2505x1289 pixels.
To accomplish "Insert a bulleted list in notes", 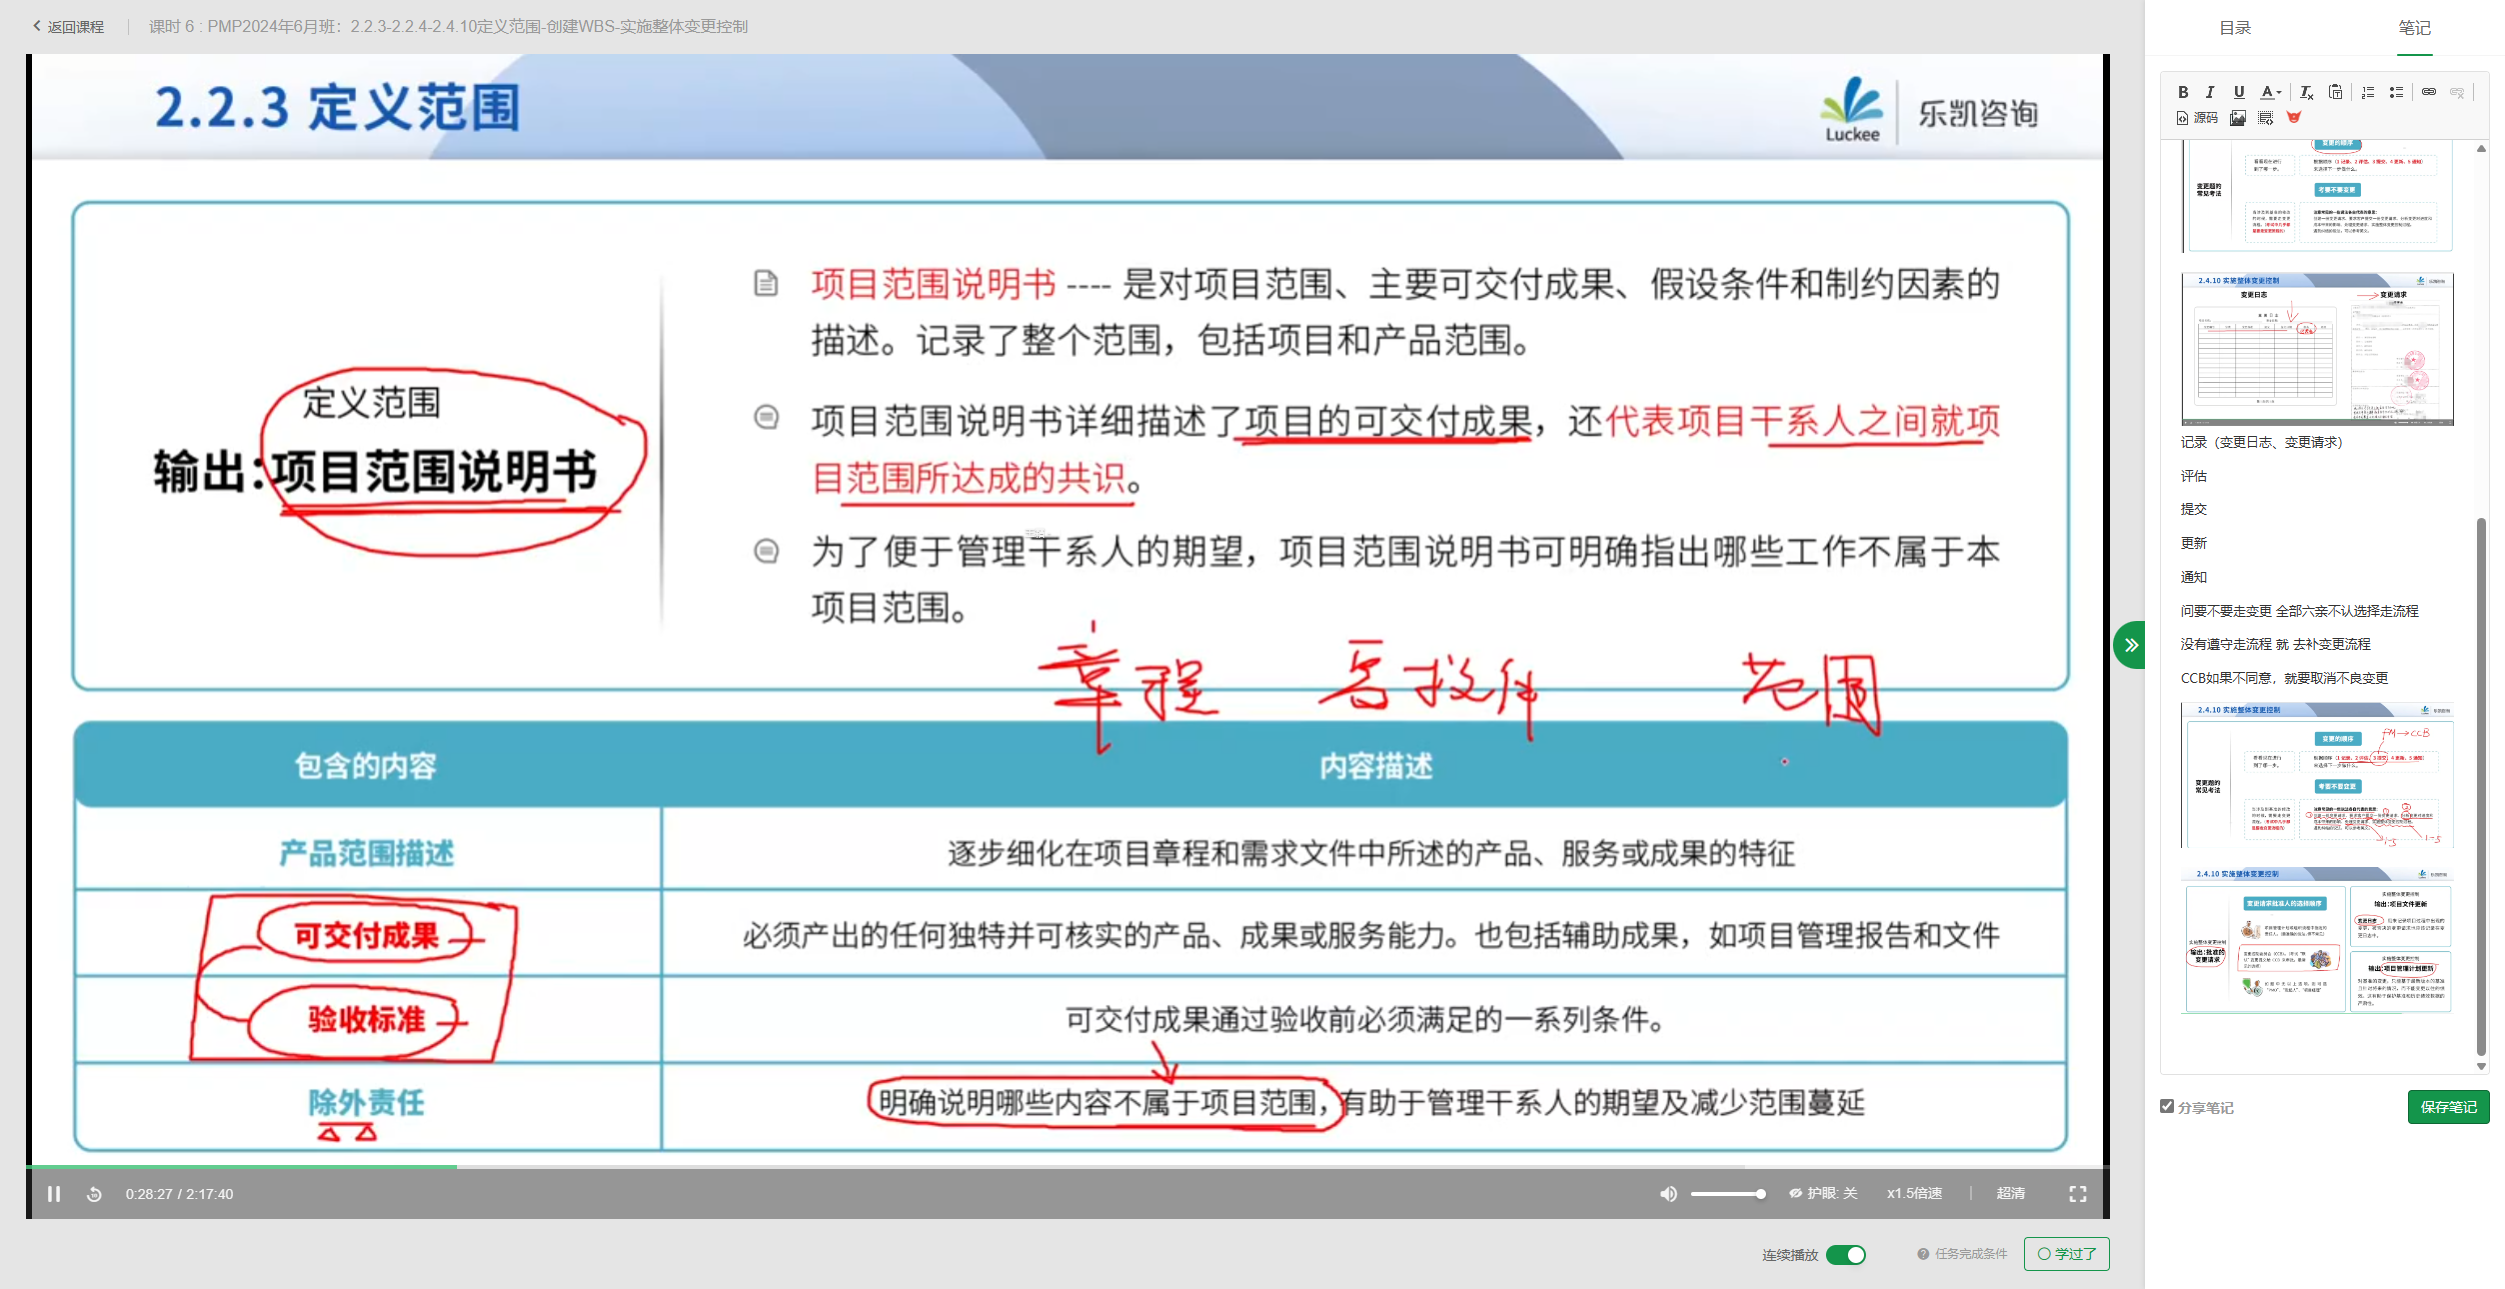I will pos(2396,92).
